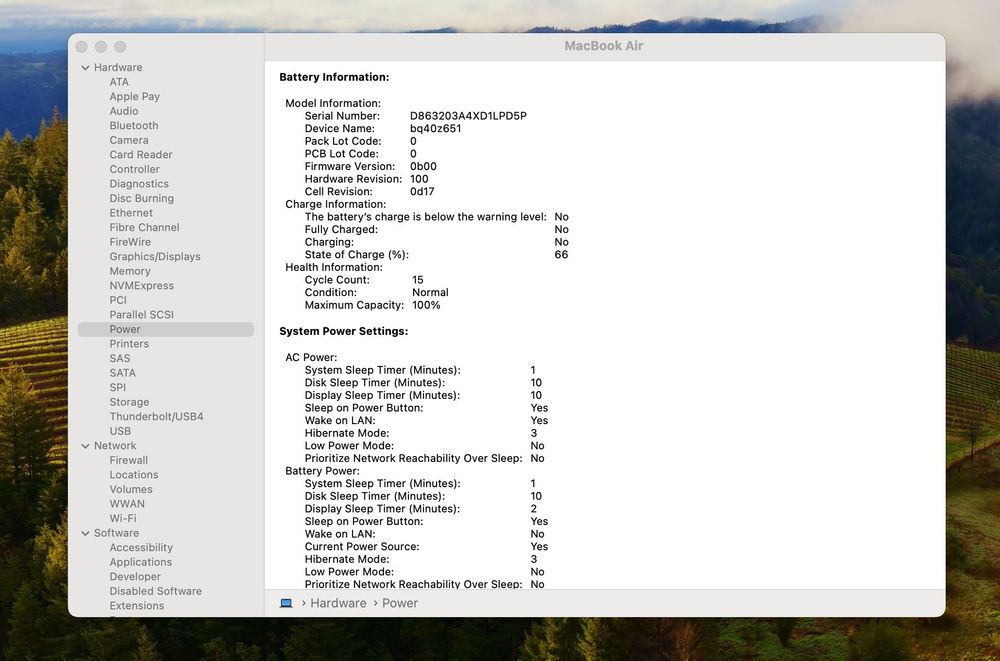The image size is (1000, 661).
Task: Select PCI in the sidebar
Action: coord(118,300)
